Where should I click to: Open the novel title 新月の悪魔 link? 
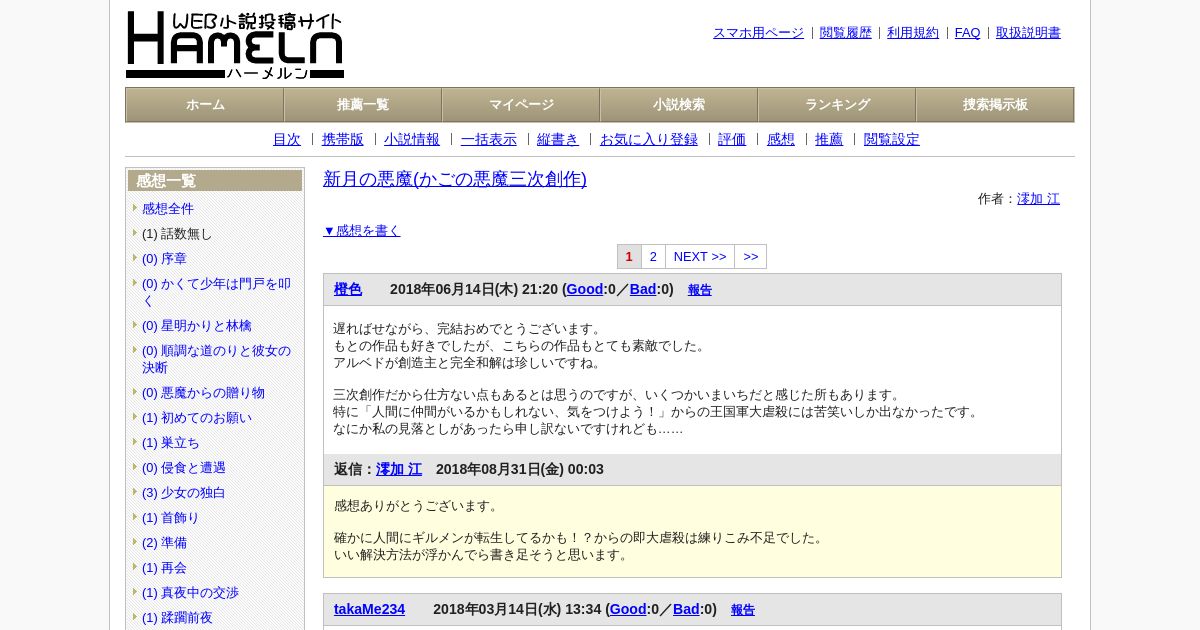pyautogui.click(x=455, y=179)
